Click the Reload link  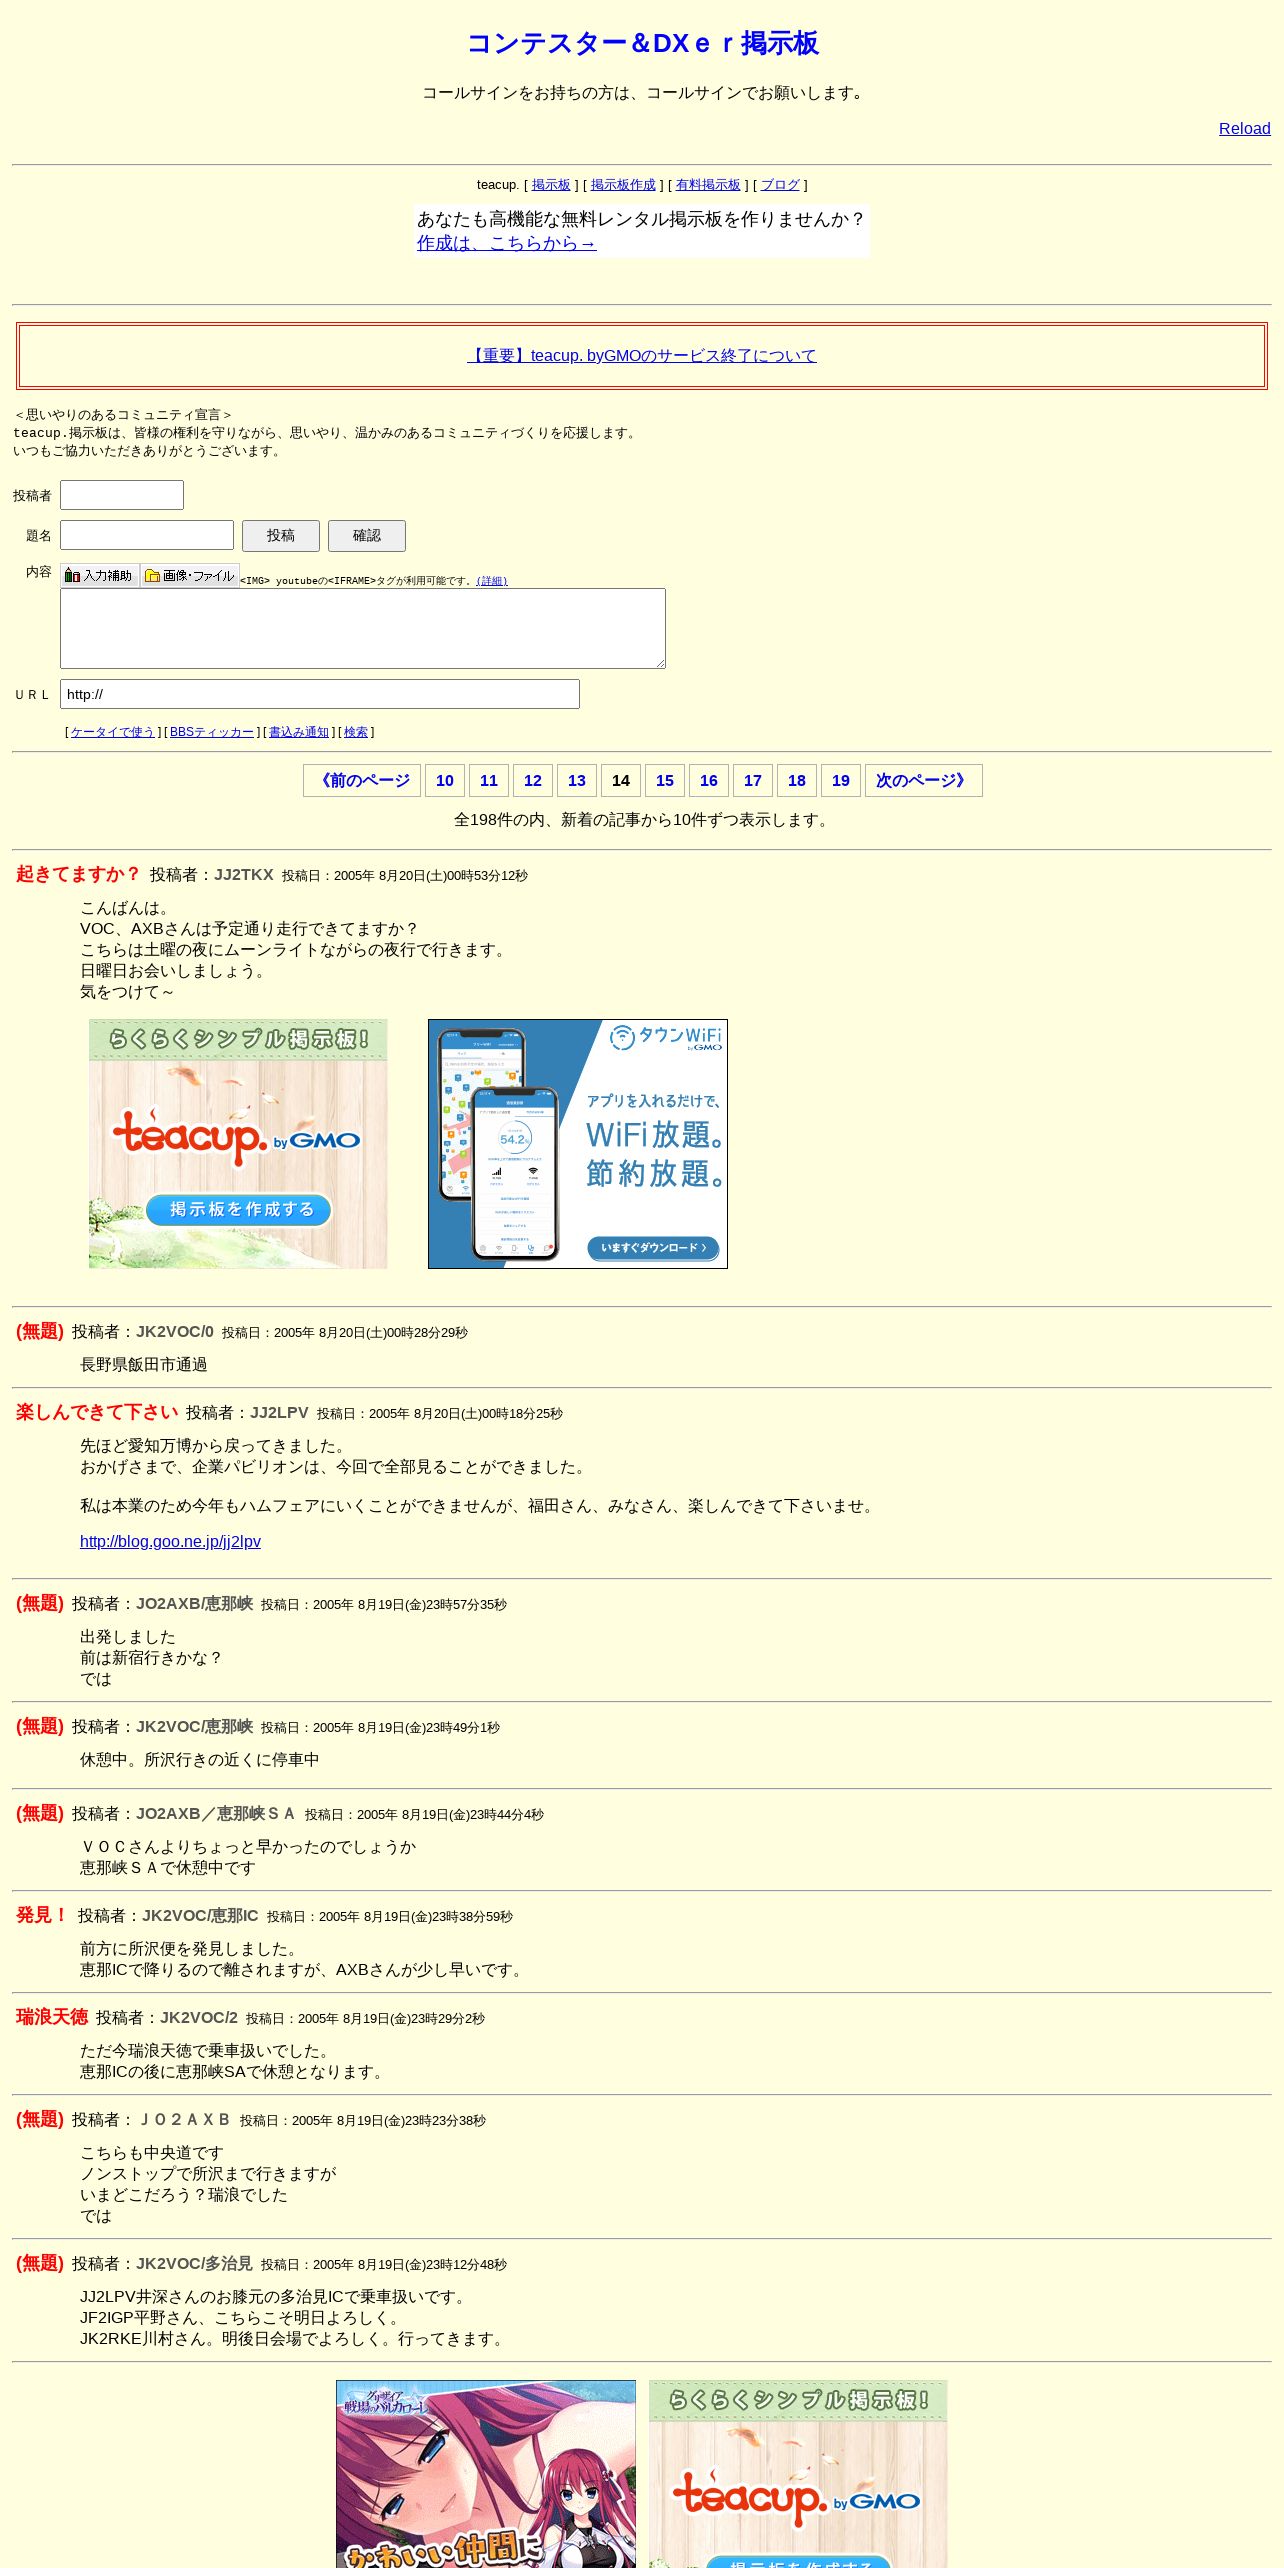tap(1244, 128)
